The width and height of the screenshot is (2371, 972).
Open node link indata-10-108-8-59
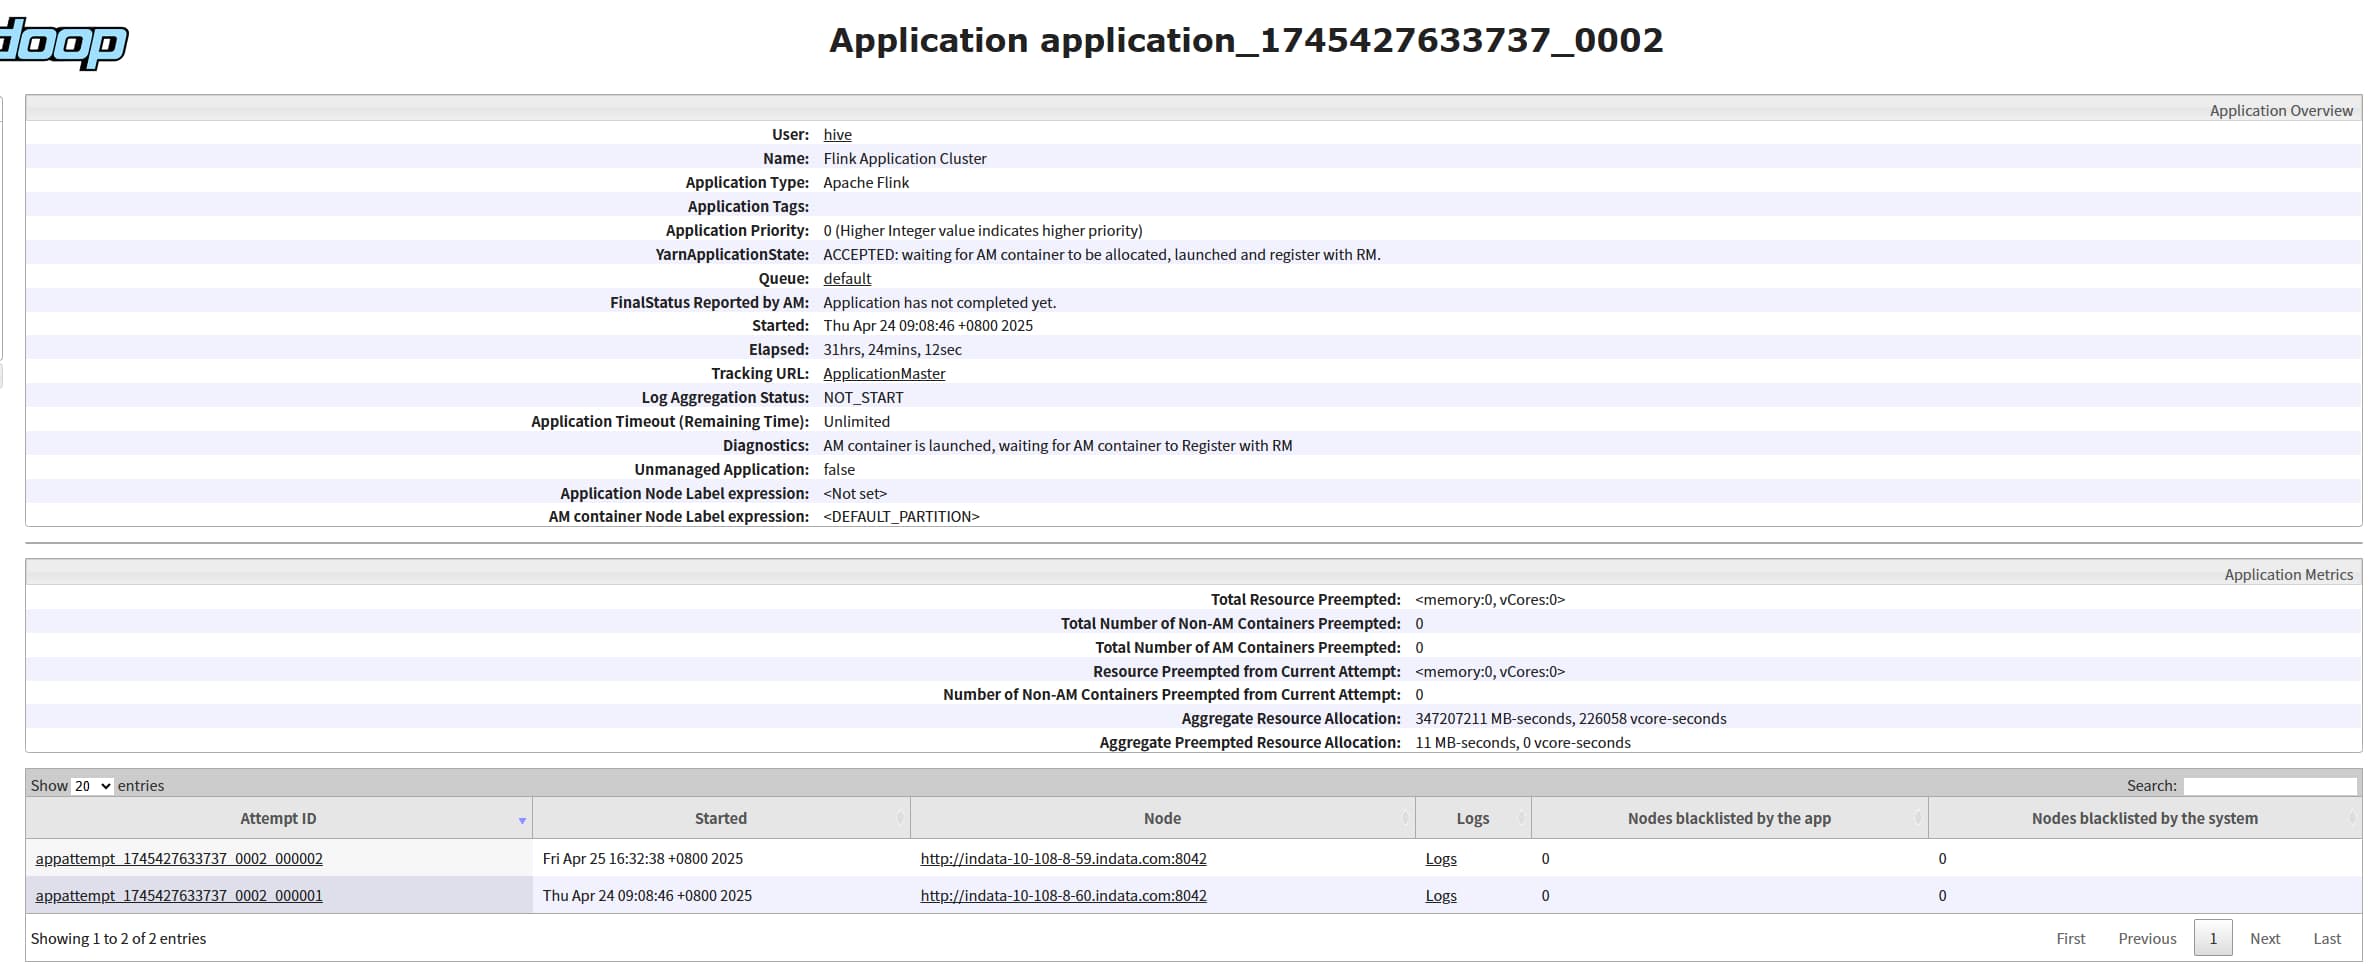tap(1063, 859)
